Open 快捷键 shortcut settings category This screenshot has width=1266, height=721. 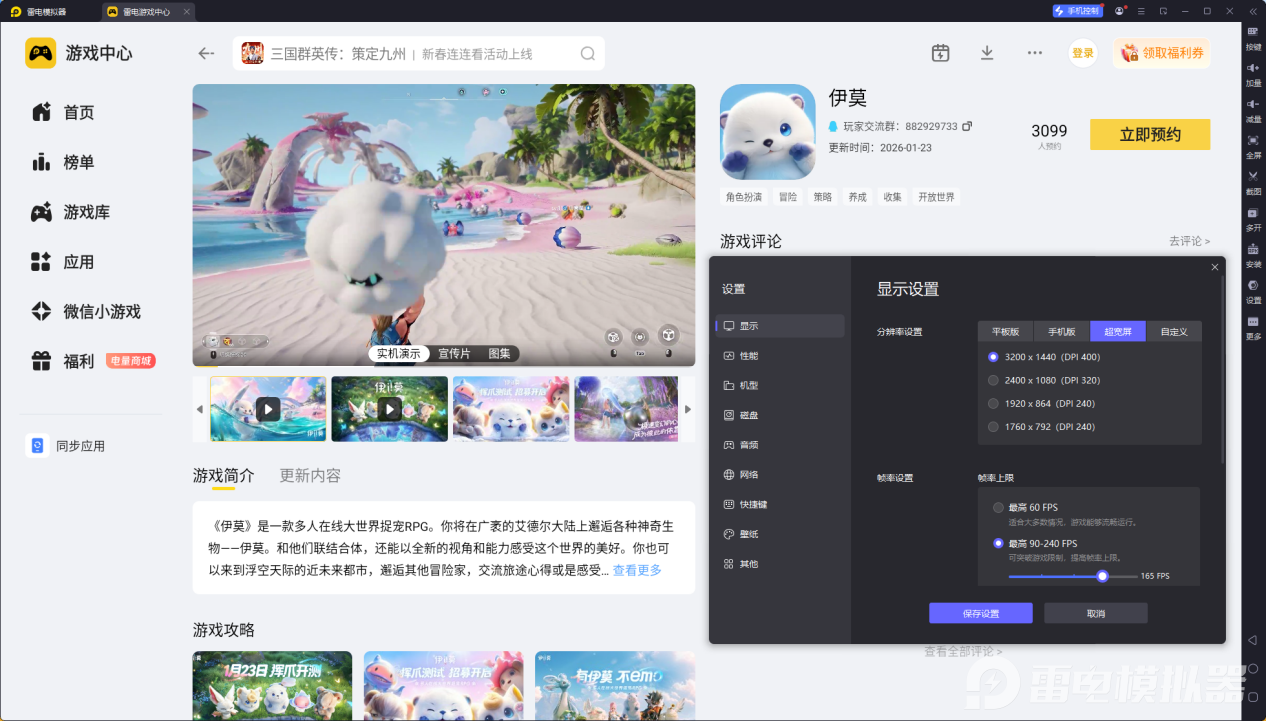780,504
